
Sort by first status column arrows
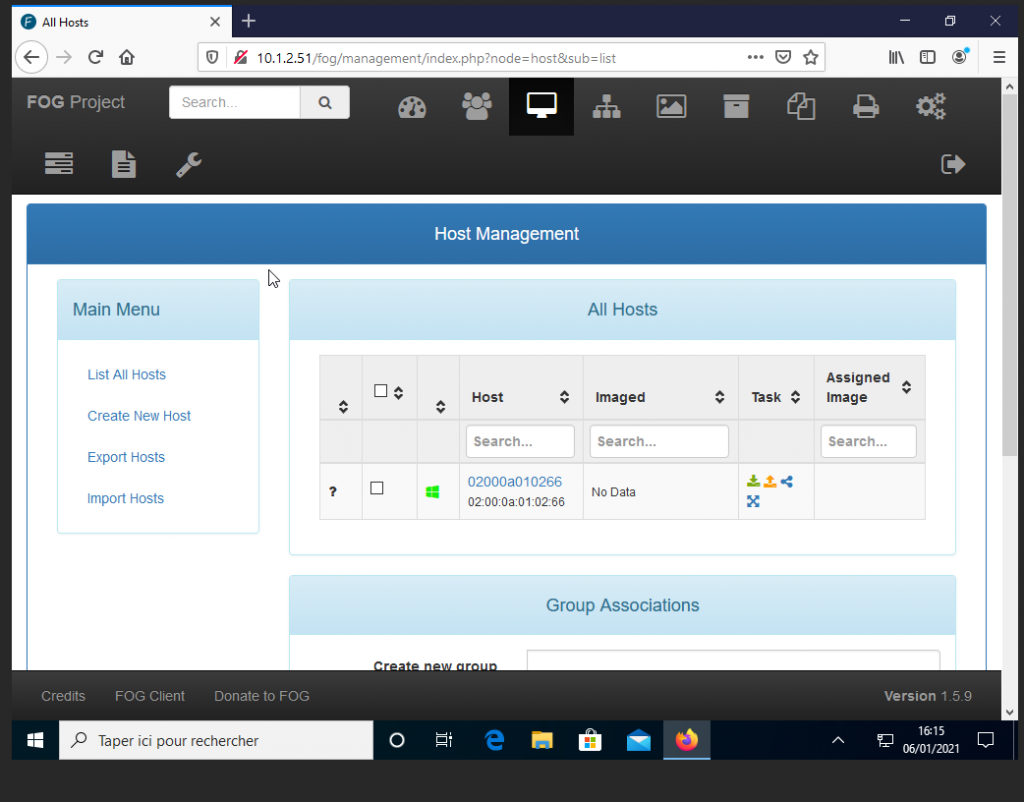point(343,407)
